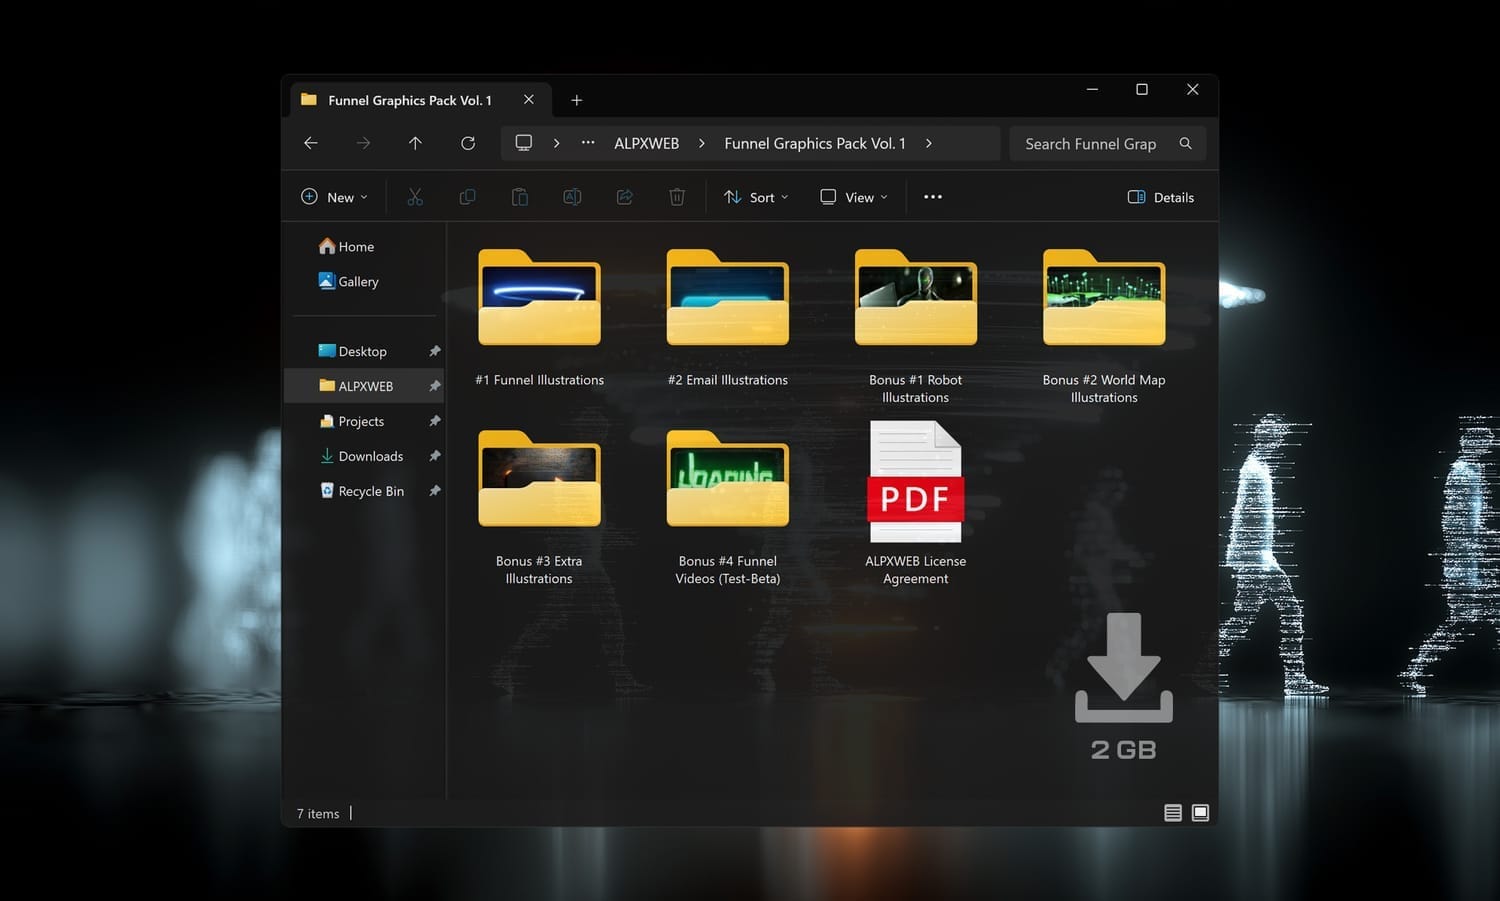Click the Share icon in the toolbar
Viewport: 1500px width, 901px height.
[x=624, y=196]
